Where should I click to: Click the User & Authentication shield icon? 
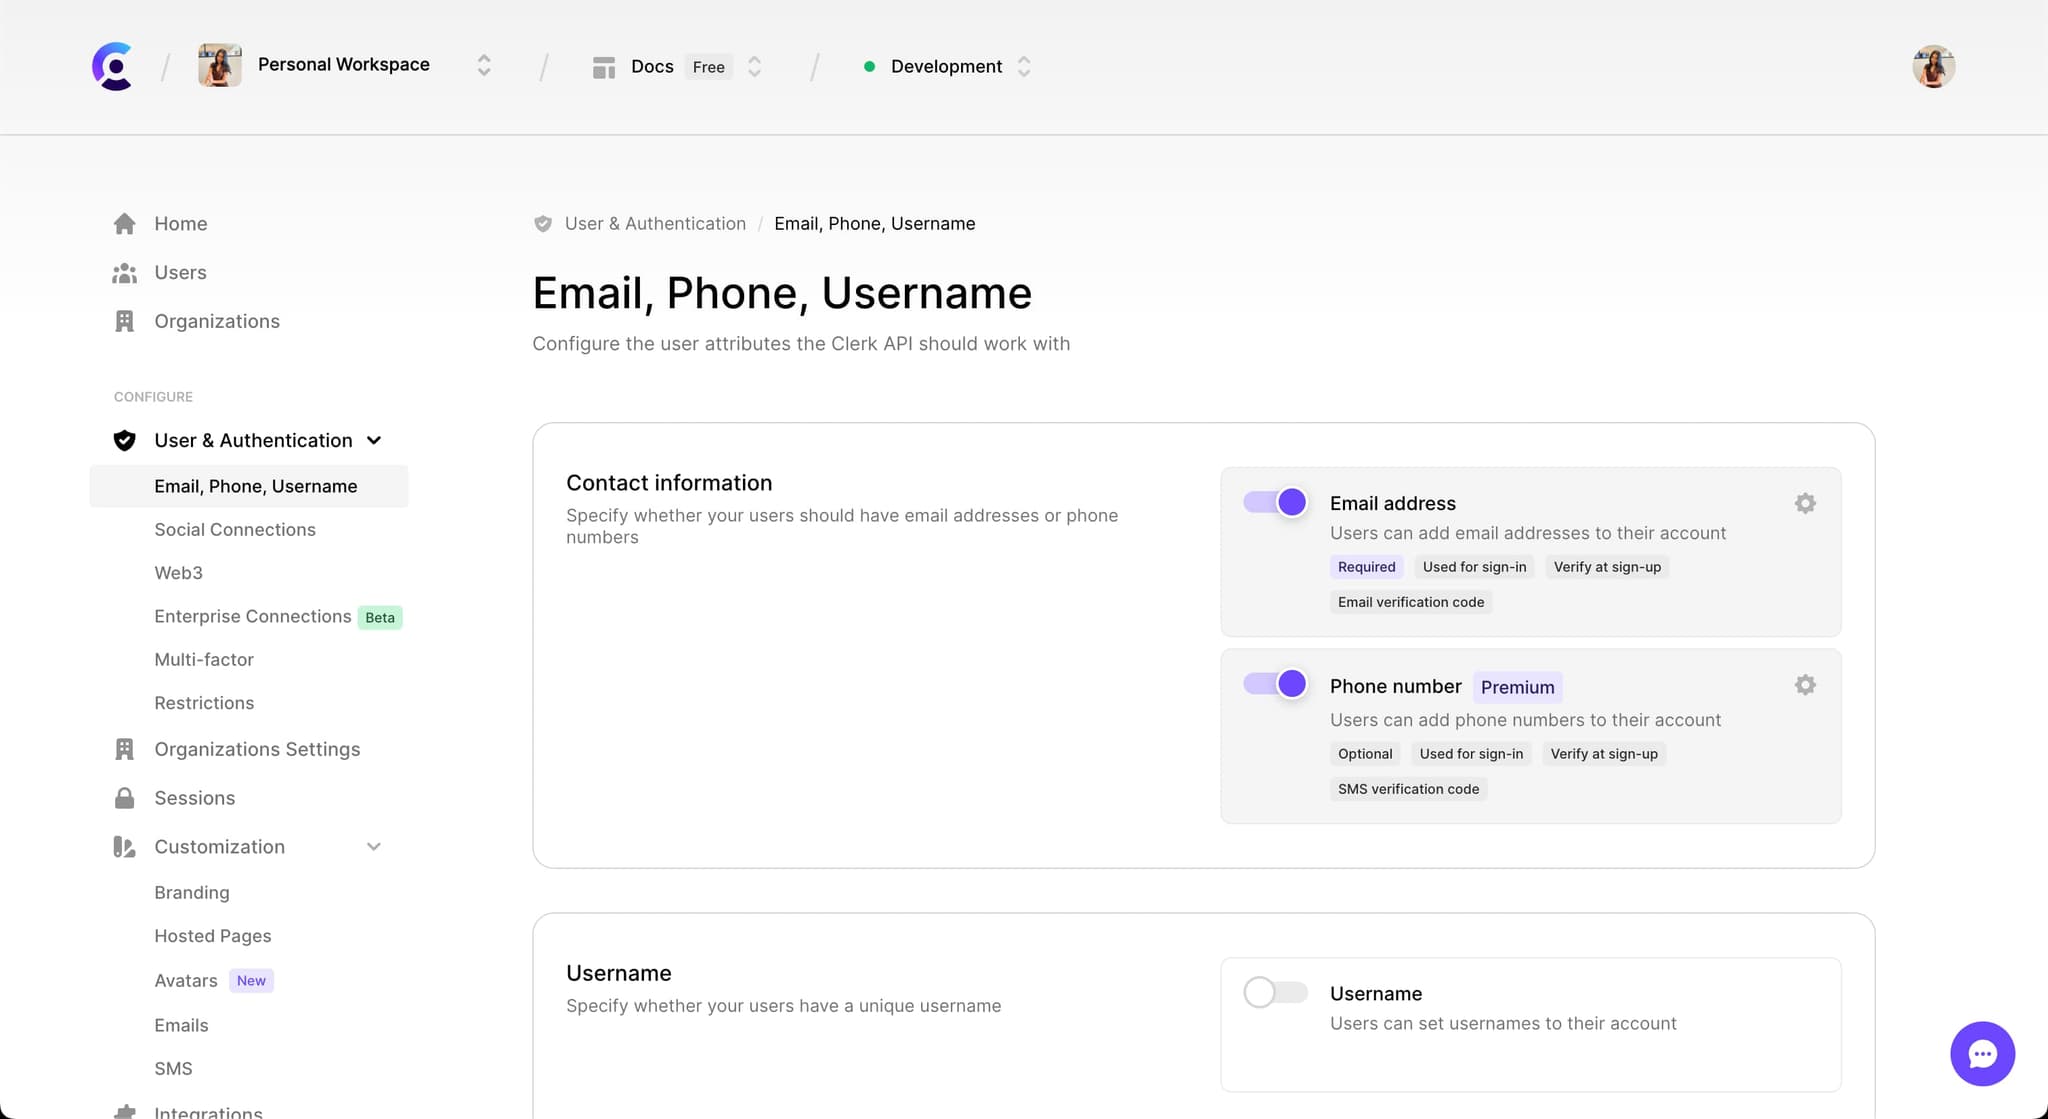124,440
